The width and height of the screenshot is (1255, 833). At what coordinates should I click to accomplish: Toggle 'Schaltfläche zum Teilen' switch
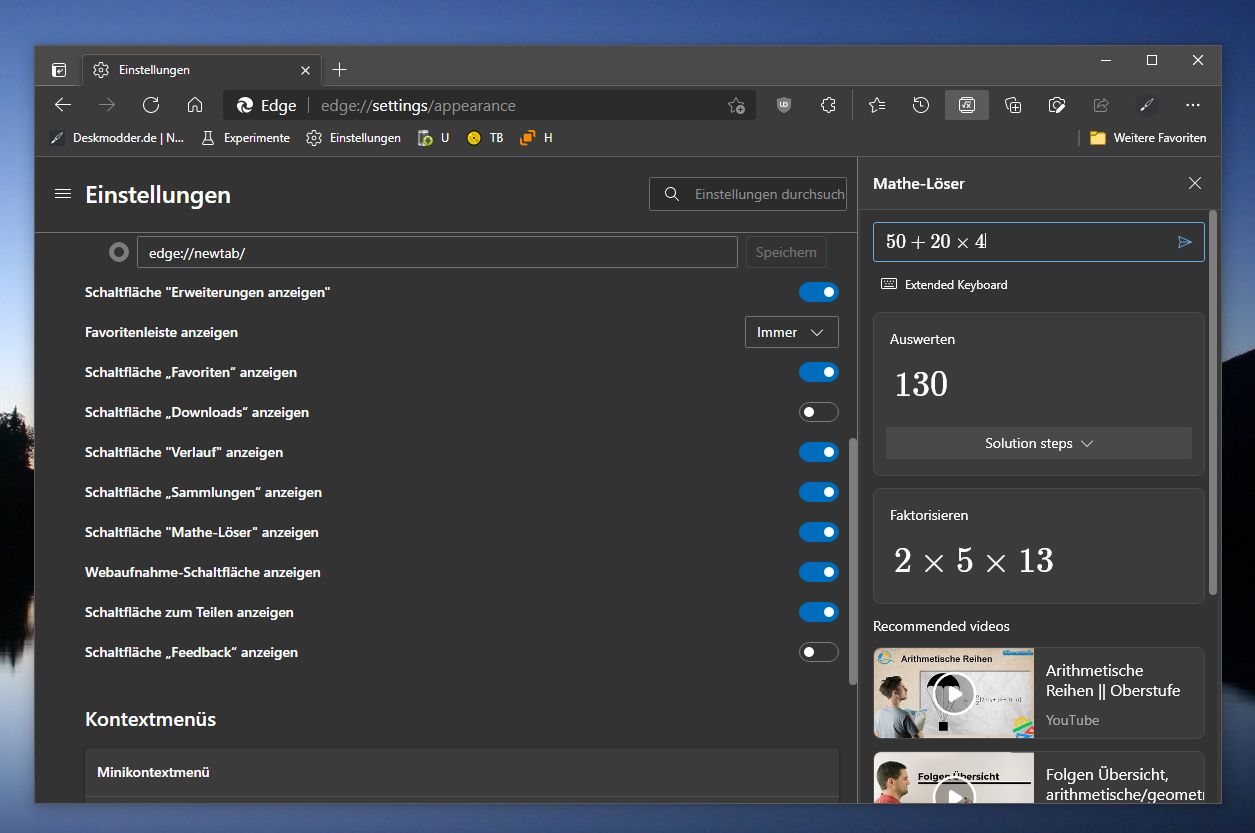pyautogui.click(x=818, y=612)
